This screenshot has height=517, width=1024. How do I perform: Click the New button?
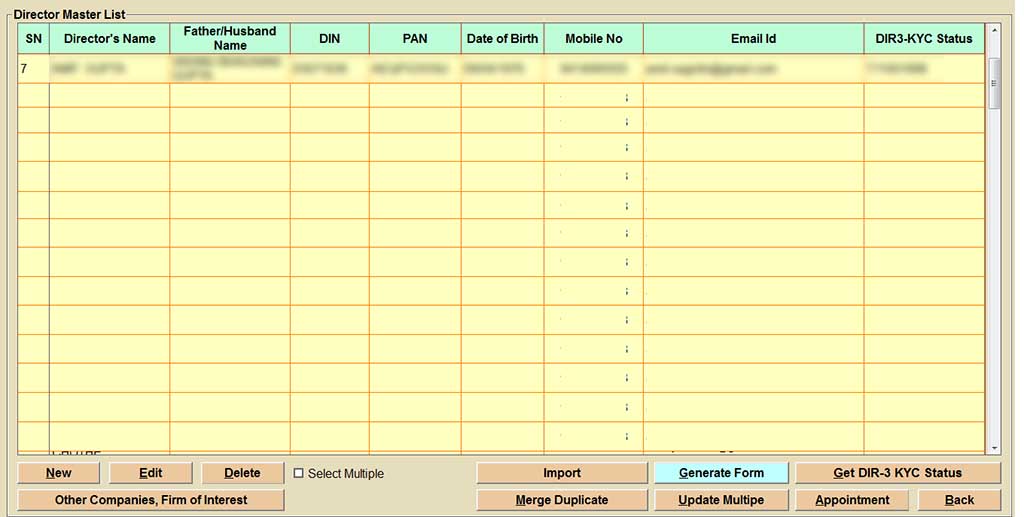click(x=58, y=473)
